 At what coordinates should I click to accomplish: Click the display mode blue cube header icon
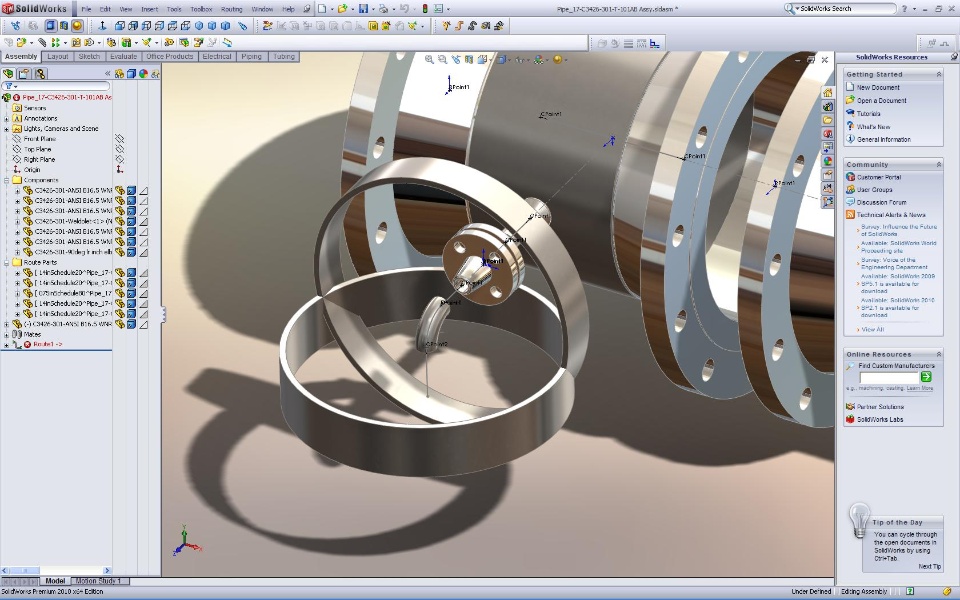(x=132, y=73)
